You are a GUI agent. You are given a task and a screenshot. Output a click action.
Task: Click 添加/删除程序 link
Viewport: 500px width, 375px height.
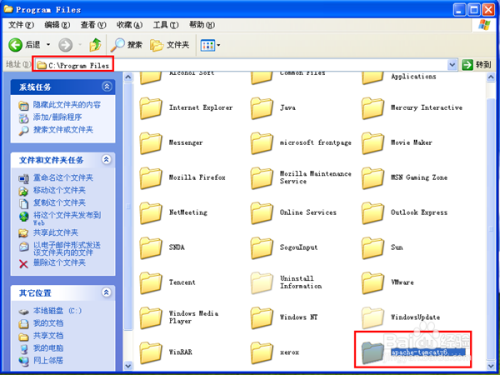[x=57, y=117]
